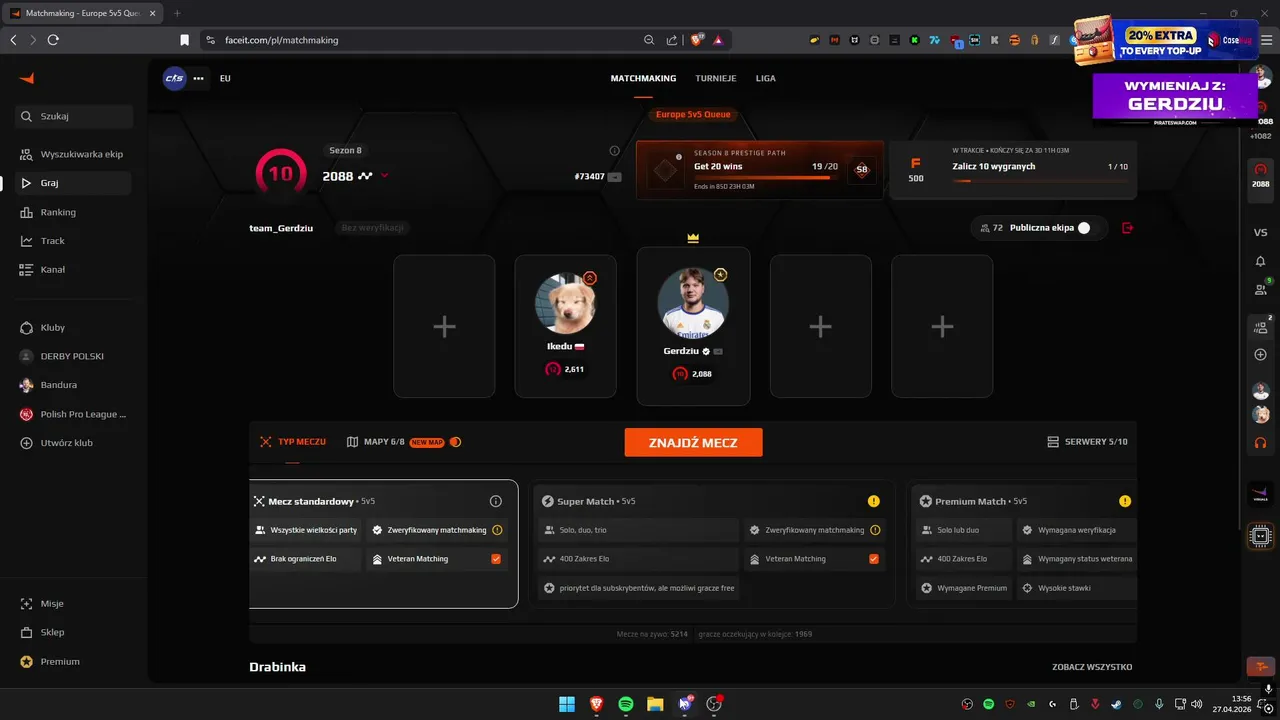Screen dimensions: 1280x720
Task: Select the MAPY 6/8 tab
Action: [403, 441]
